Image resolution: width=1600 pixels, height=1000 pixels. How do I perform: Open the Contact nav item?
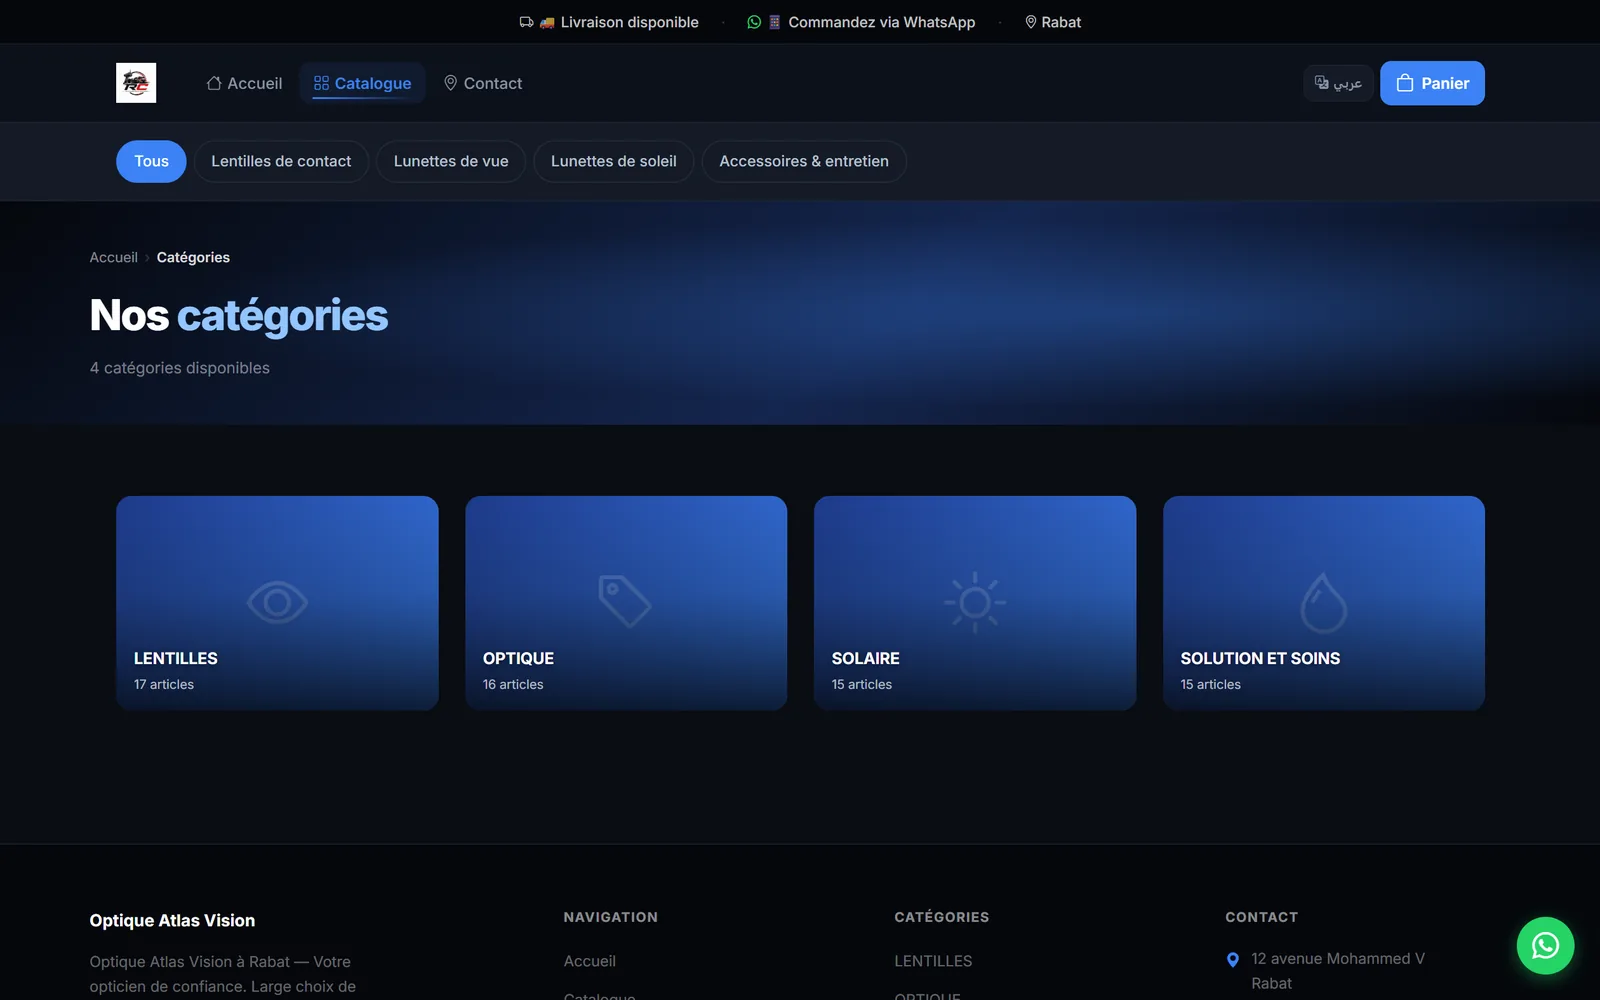[x=483, y=83]
